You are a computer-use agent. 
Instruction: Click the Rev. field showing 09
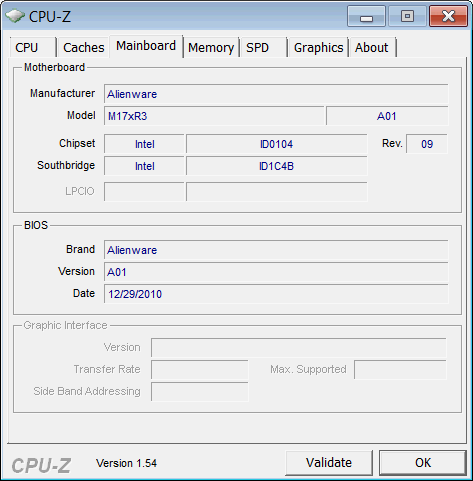pos(427,144)
